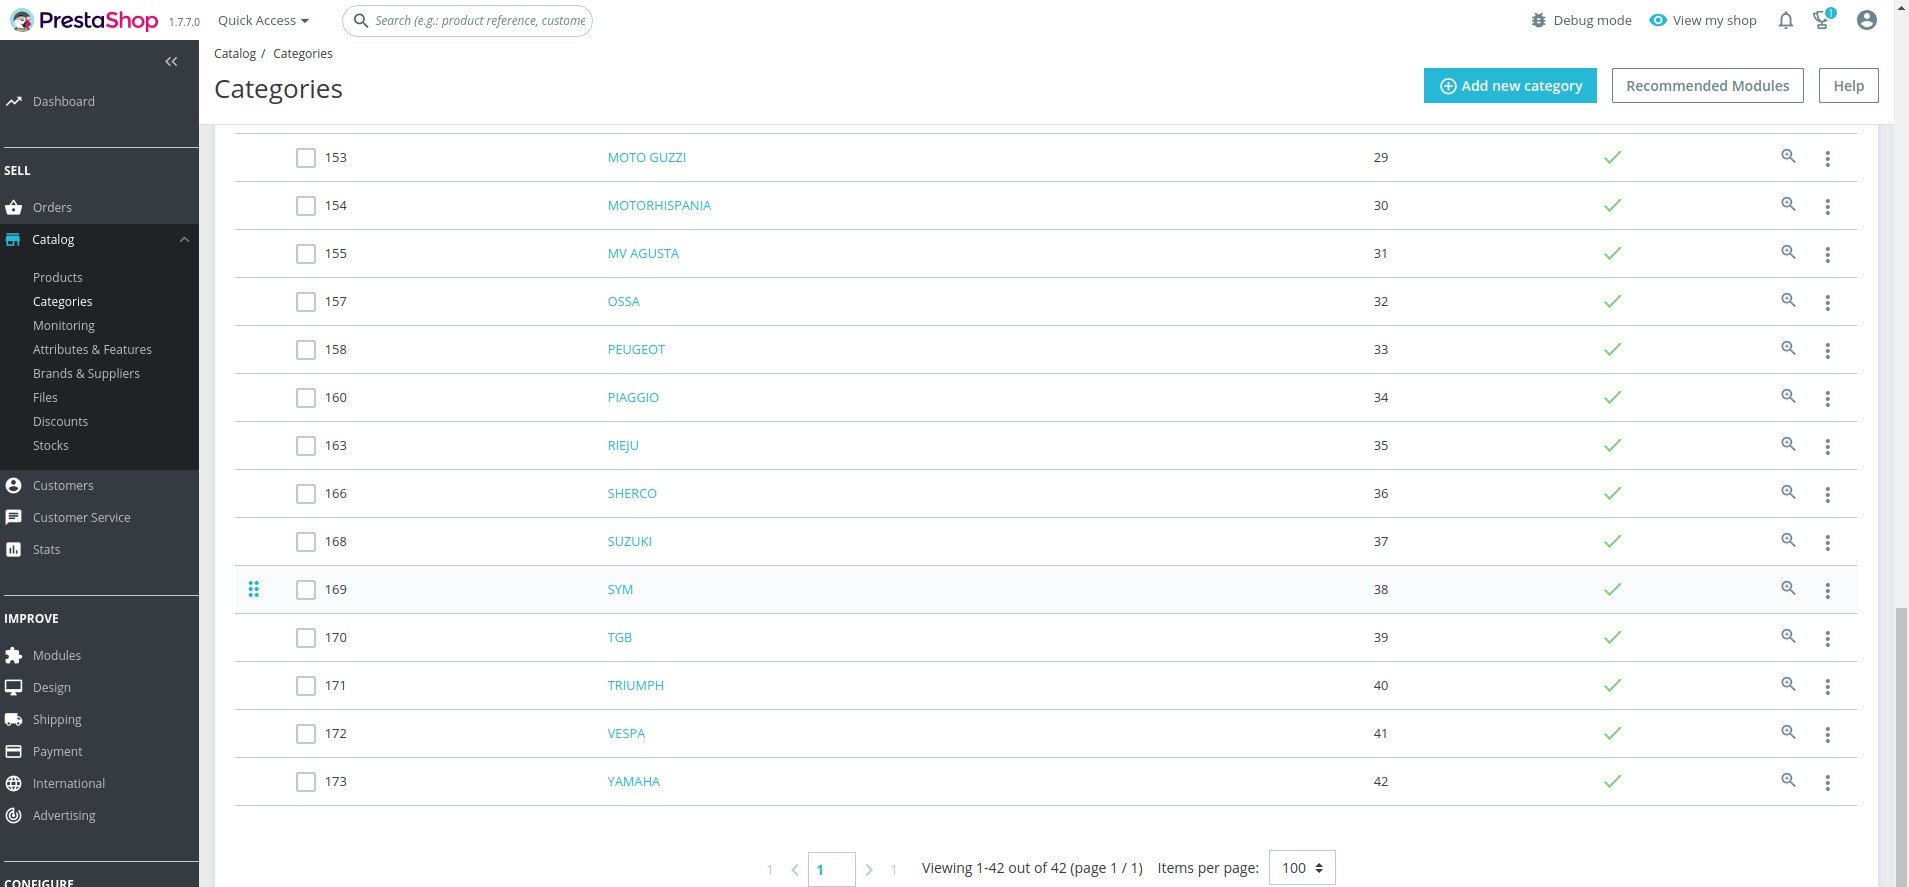Open the user profile avatar icon
This screenshot has height=887, width=1909.
coord(1866,20)
